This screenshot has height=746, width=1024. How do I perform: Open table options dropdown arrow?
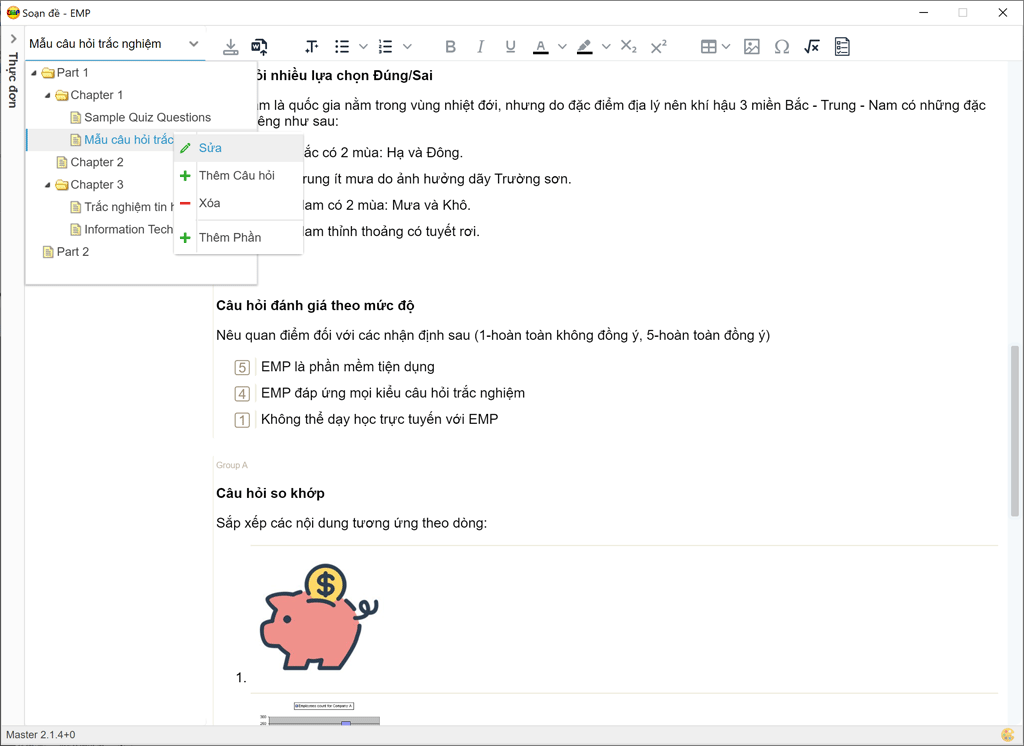coord(726,46)
